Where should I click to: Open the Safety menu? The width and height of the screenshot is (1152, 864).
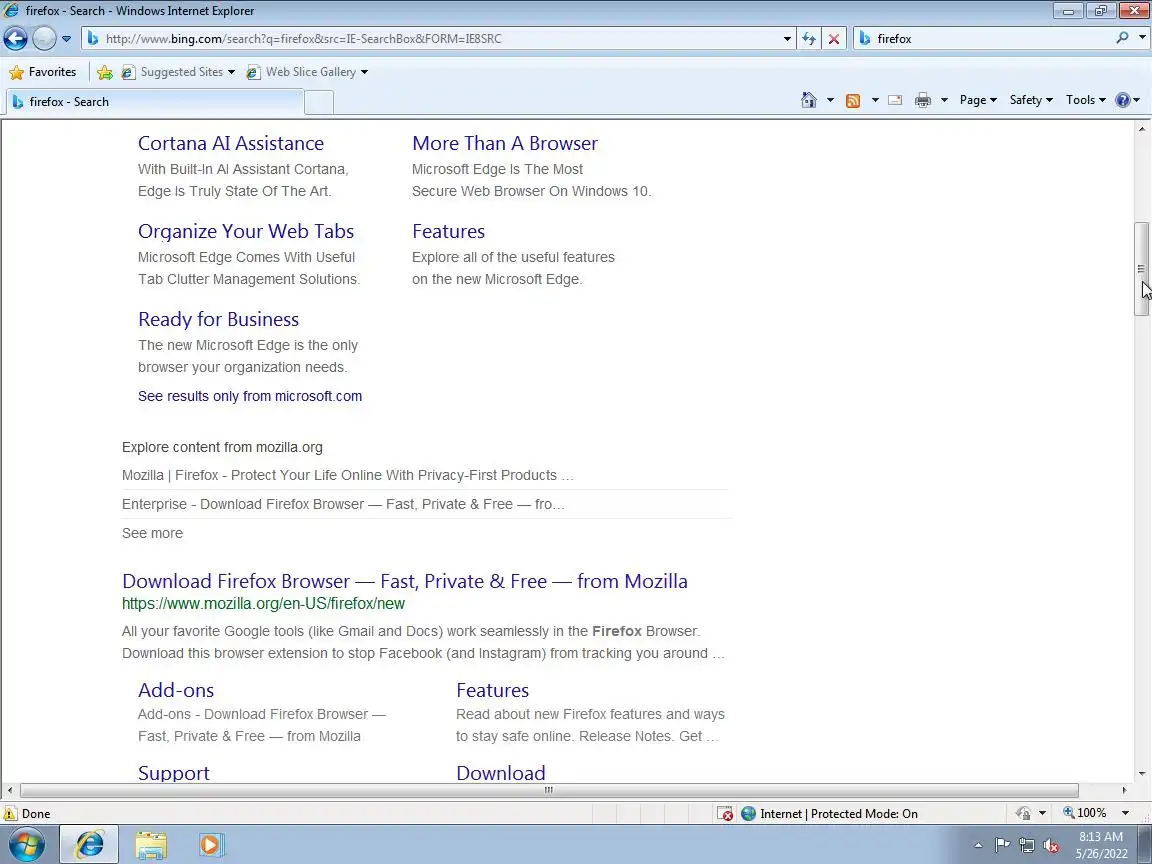click(x=1031, y=100)
